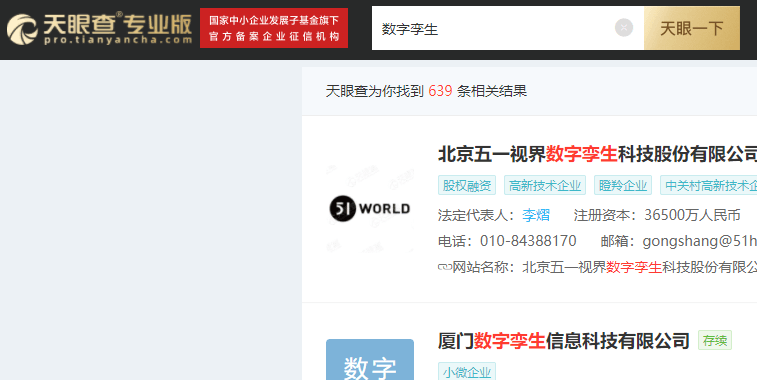Click the link icon beside 网站名称

pyautogui.click(x=444, y=267)
